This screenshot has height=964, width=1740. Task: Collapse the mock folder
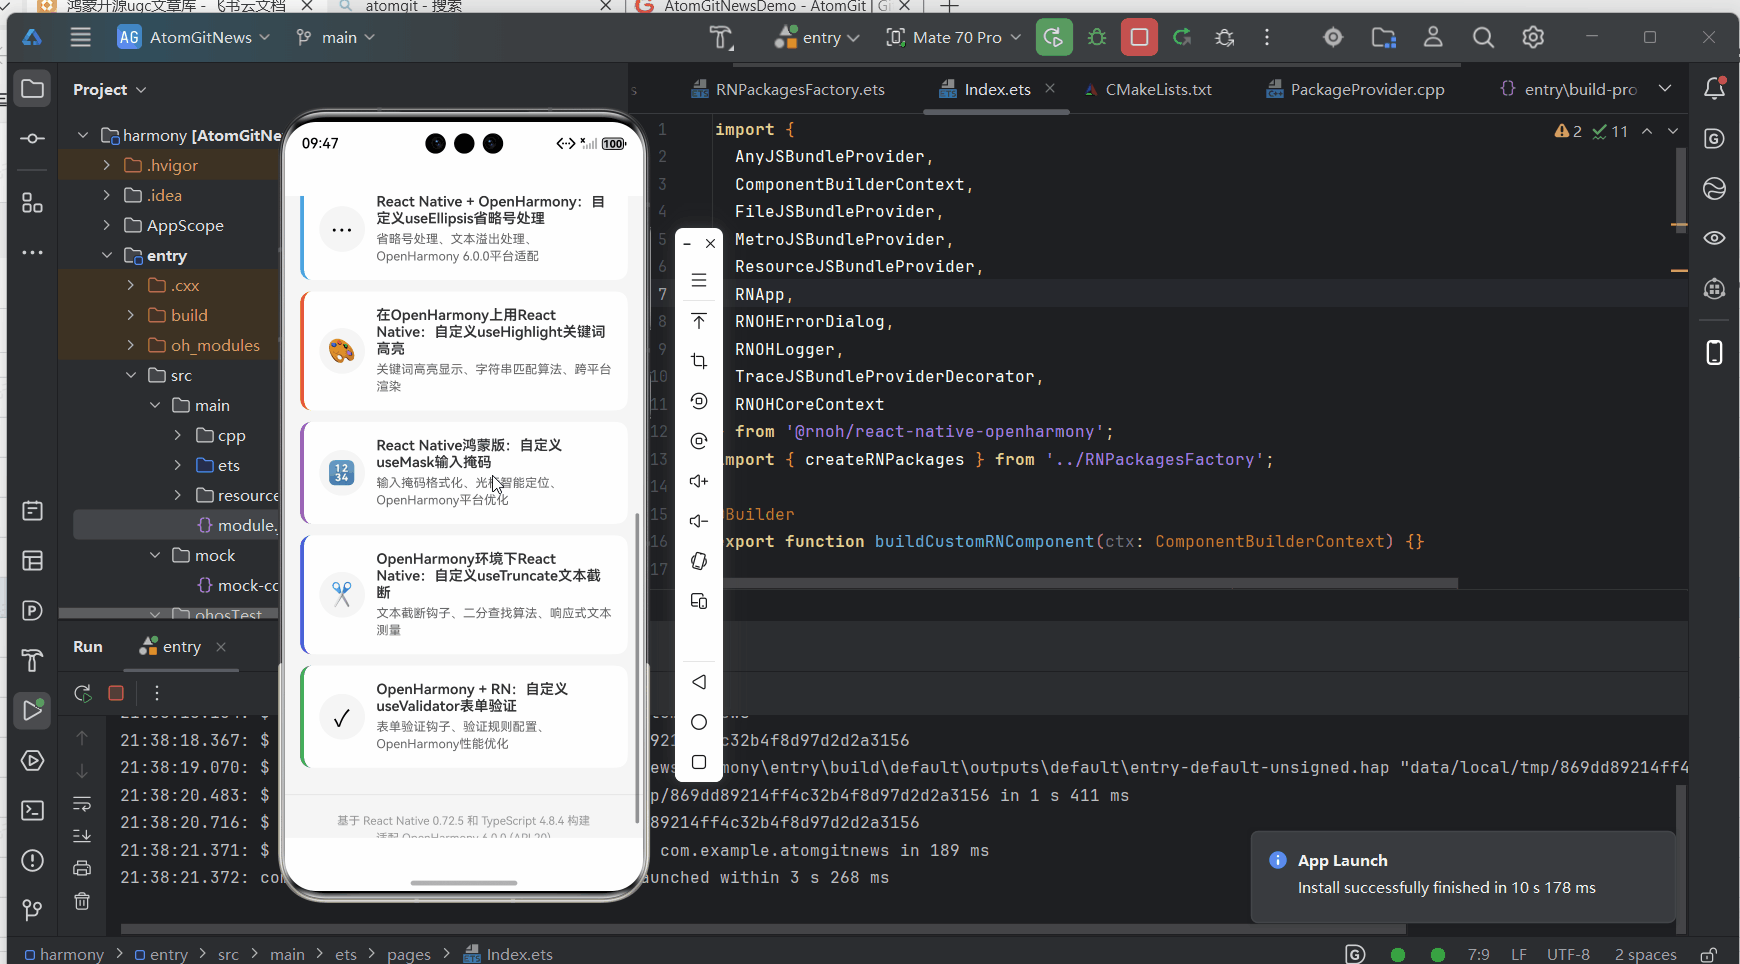coord(154,555)
